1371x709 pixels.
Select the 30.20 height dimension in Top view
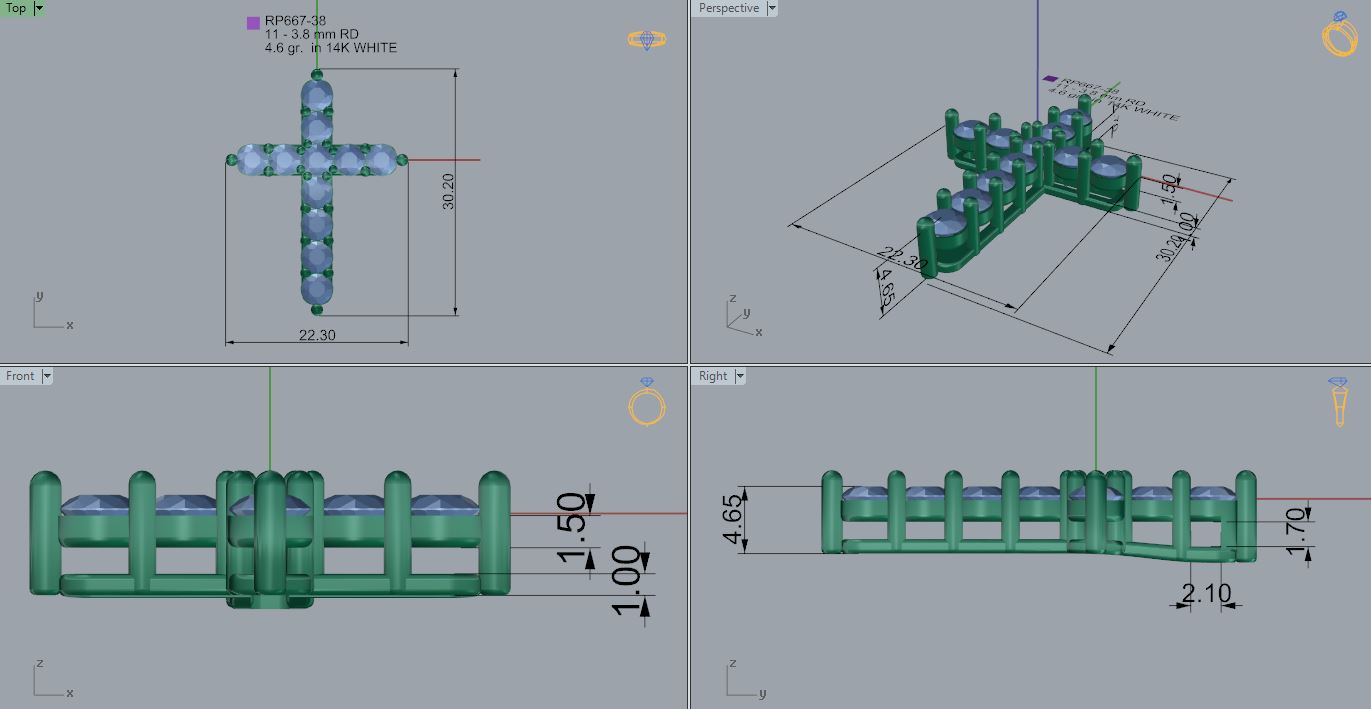[x=448, y=191]
